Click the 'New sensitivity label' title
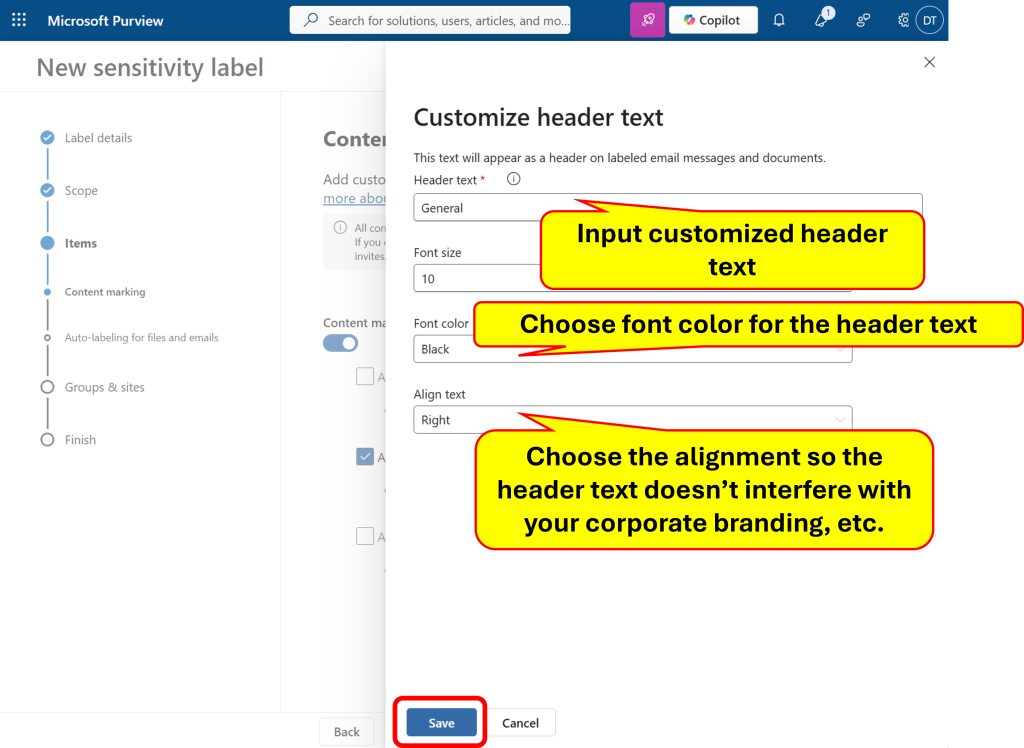This screenshot has height=748, width=1024. [x=150, y=68]
